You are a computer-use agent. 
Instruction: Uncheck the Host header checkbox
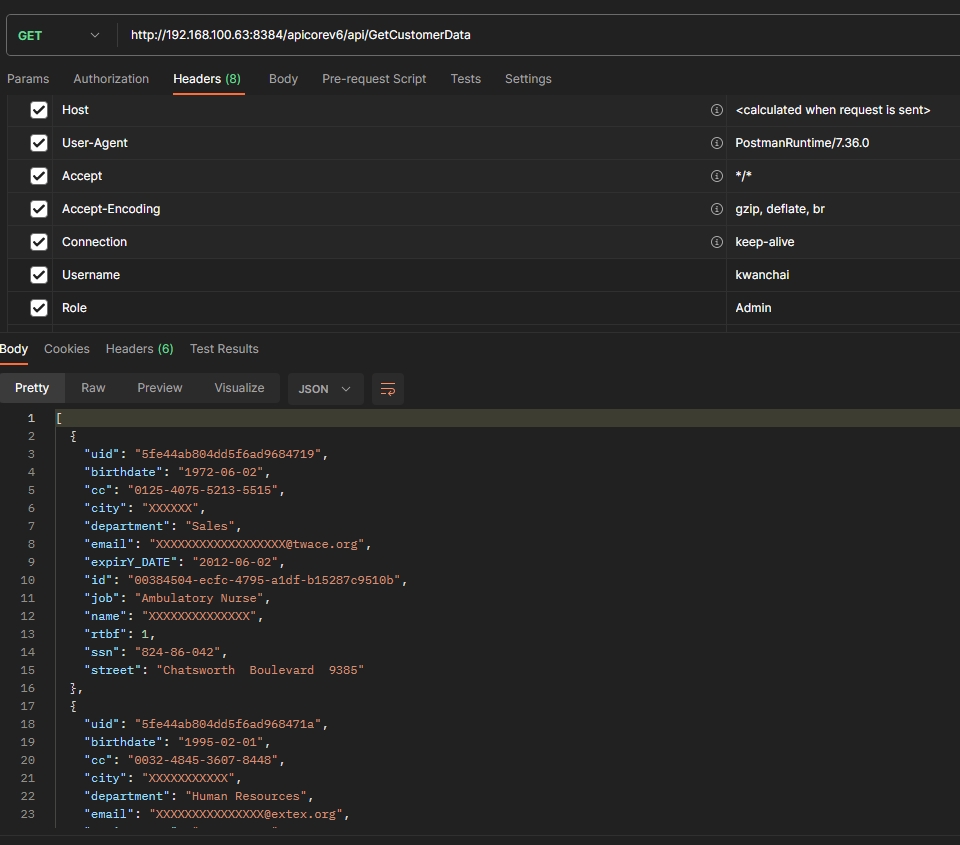coord(39,110)
